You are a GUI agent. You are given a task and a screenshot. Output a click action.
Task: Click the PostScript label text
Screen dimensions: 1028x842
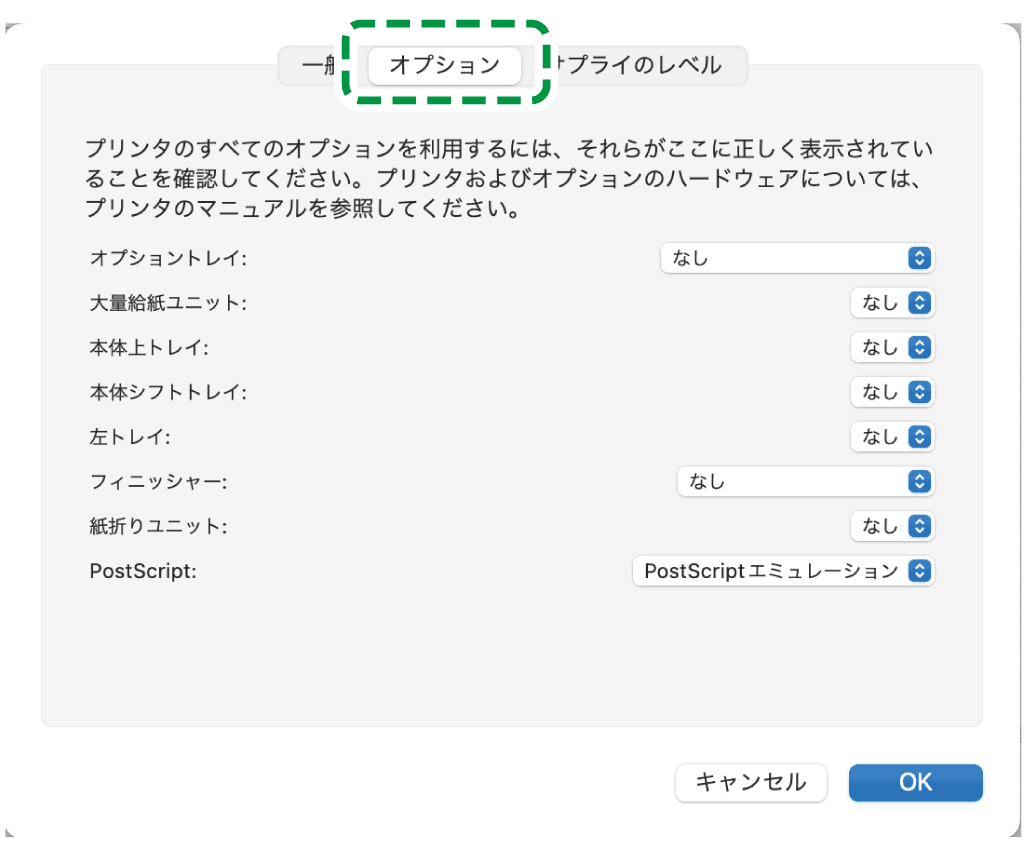143,571
